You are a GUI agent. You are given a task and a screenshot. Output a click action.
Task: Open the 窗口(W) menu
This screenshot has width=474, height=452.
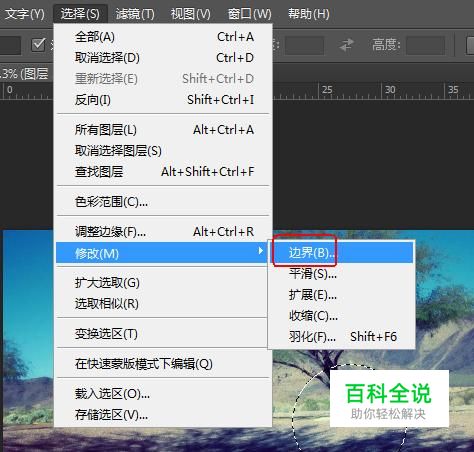(x=249, y=14)
